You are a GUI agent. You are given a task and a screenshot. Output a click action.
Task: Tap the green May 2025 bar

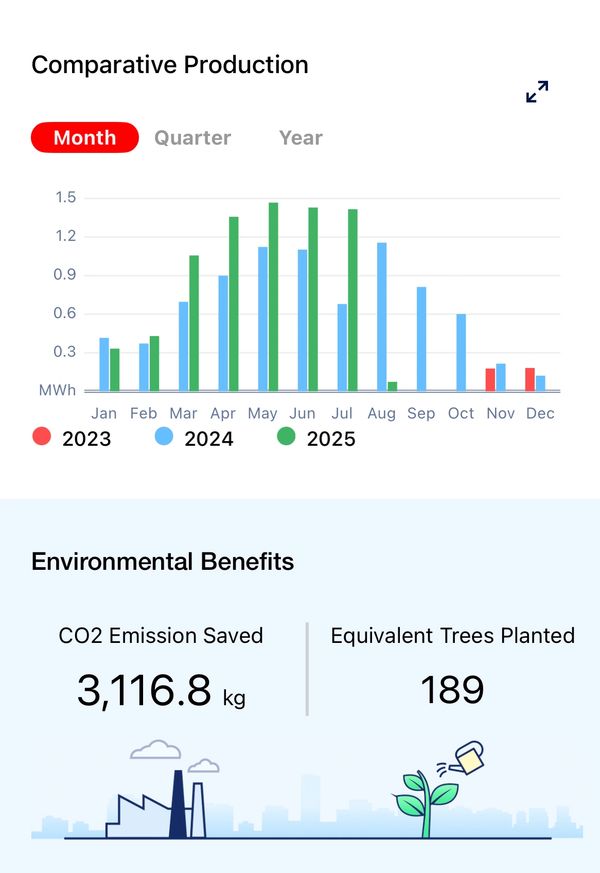pyautogui.click(x=273, y=297)
